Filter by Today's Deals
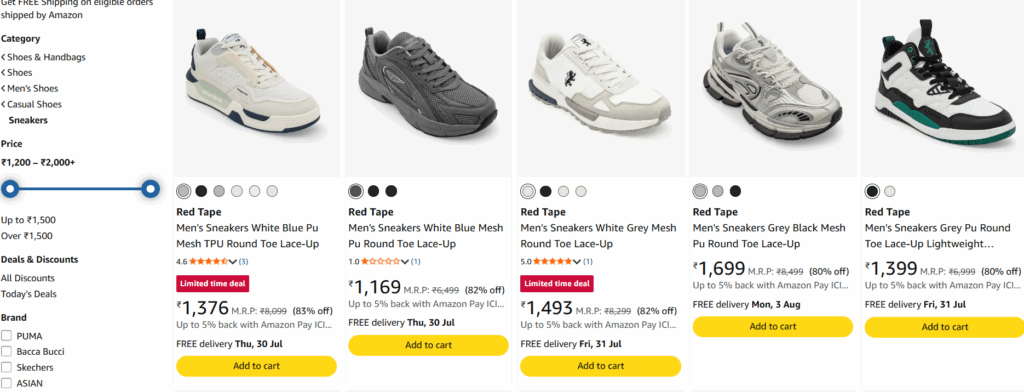The width and height of the screenshot is (1024, 392). (29, 294)
